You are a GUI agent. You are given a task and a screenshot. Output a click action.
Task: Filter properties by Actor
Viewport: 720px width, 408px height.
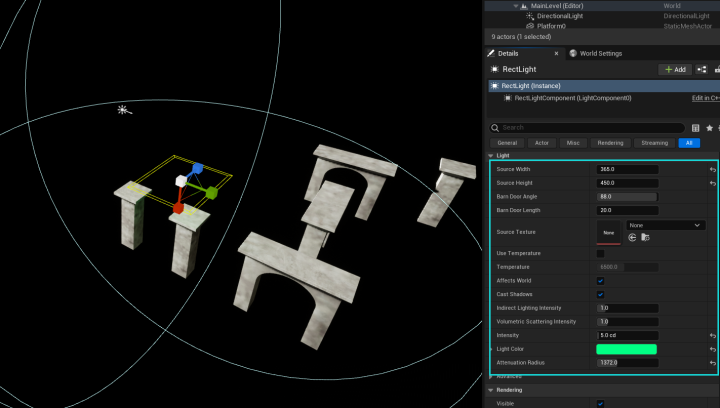point(542,143)
